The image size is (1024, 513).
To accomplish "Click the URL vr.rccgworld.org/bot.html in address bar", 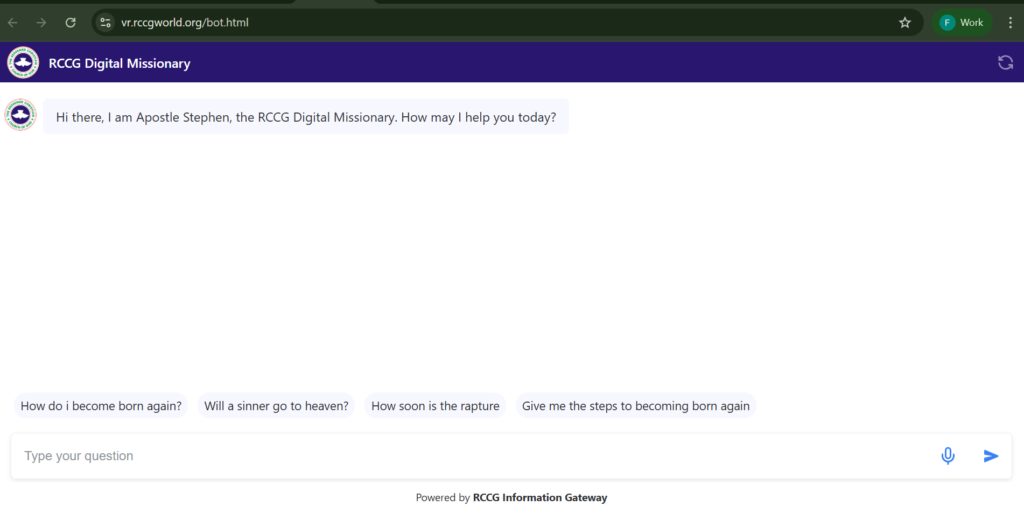I will click(185, 22).
